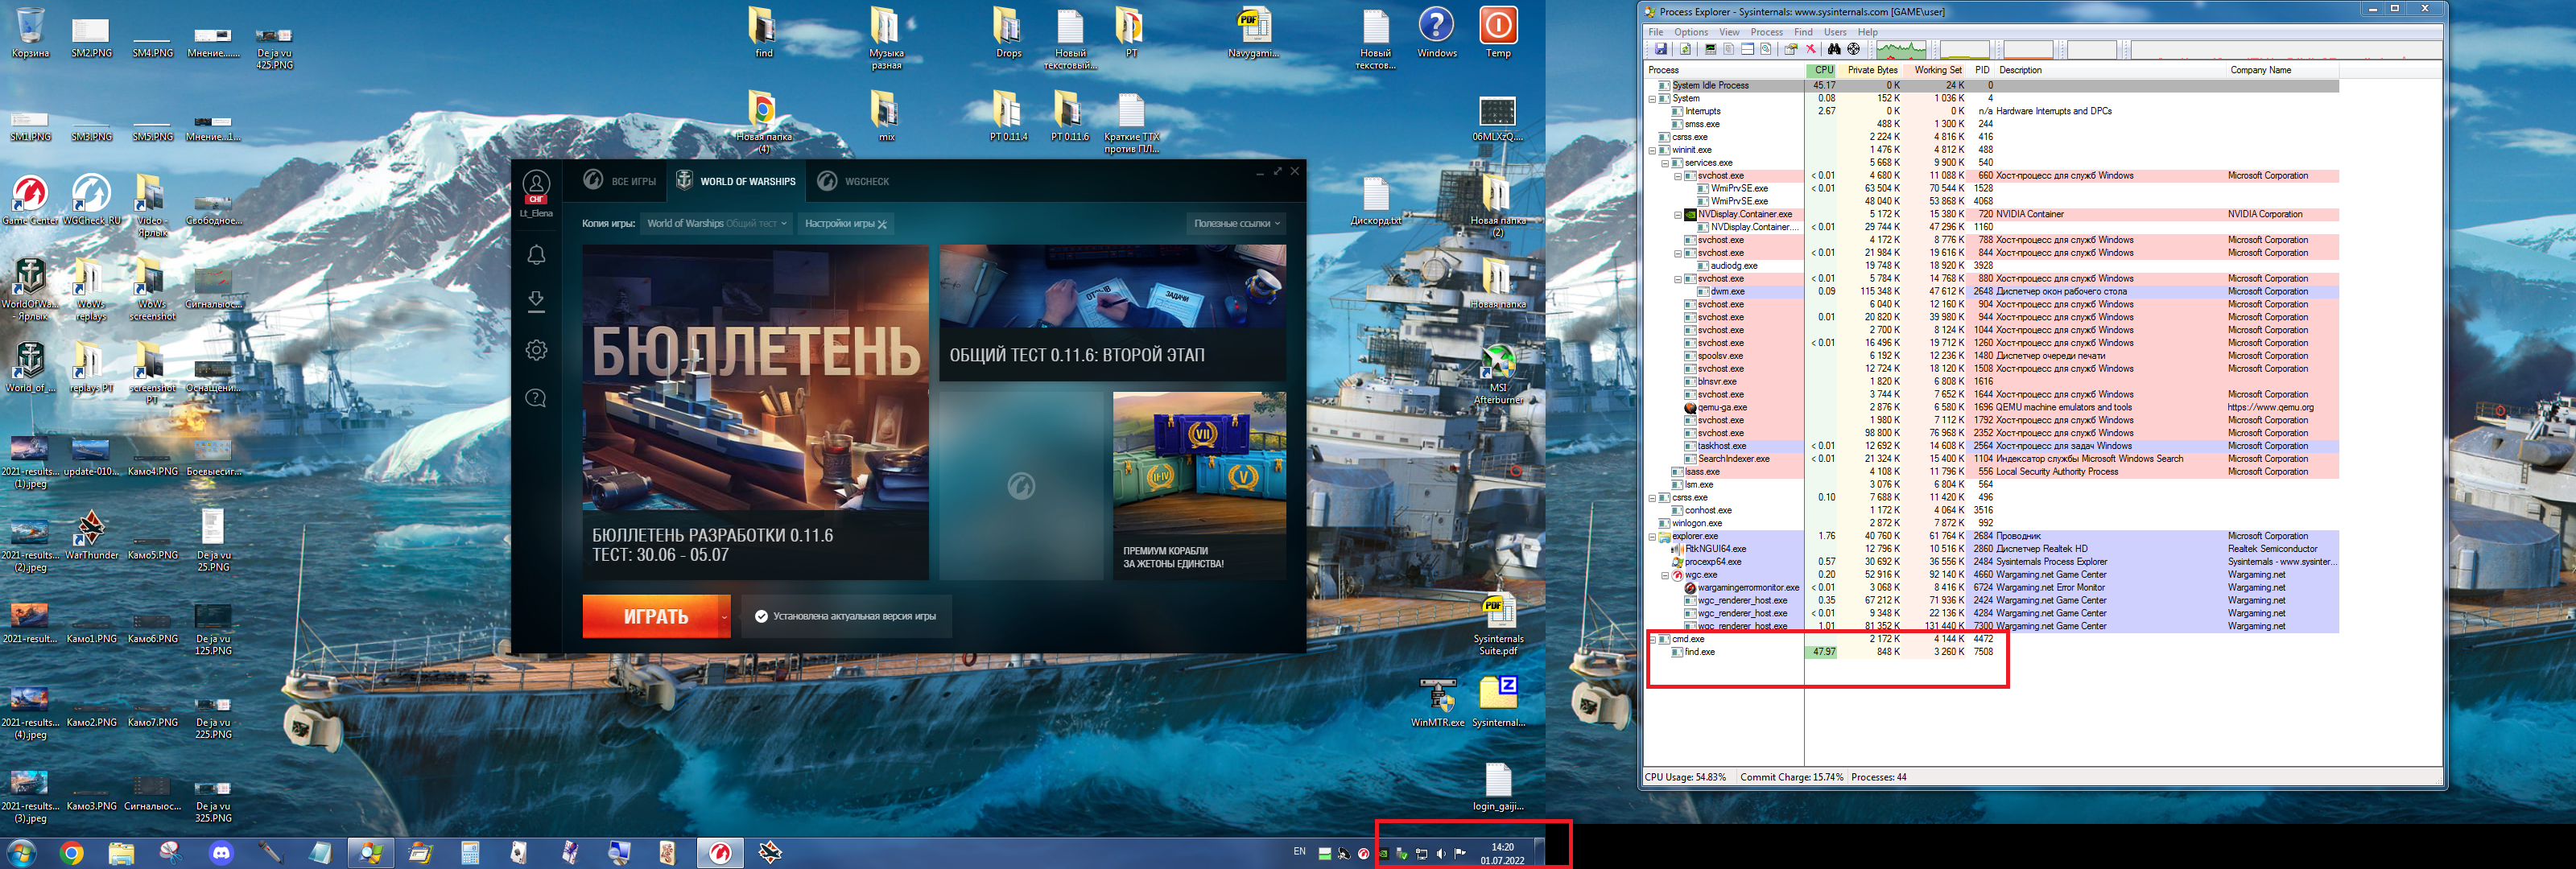The height and width of the screenshot is (869, 2576).
Task: Click the Save icon in Process Explorer toolbar
Action: click(x=1661, y=49)
